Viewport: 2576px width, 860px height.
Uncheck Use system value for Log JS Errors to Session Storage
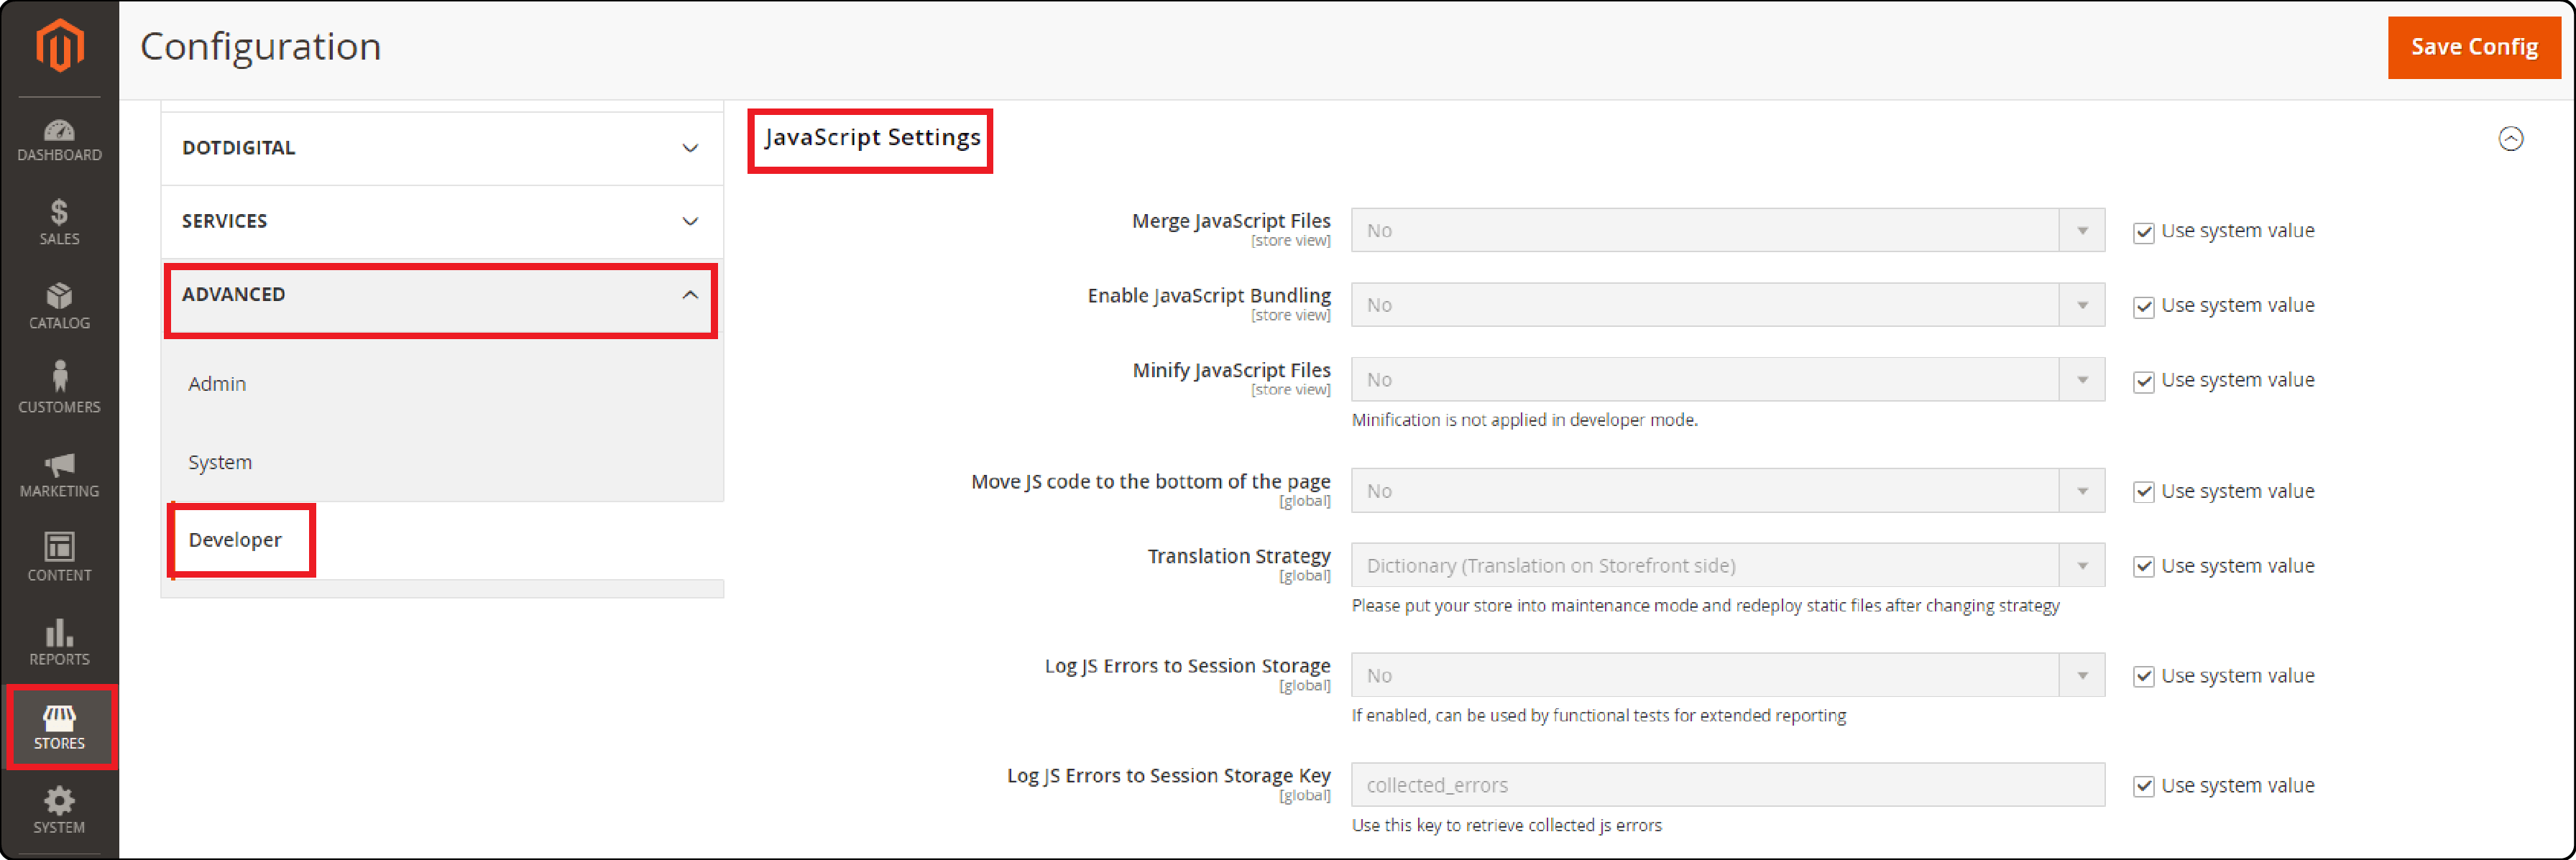coord(2143,677)
